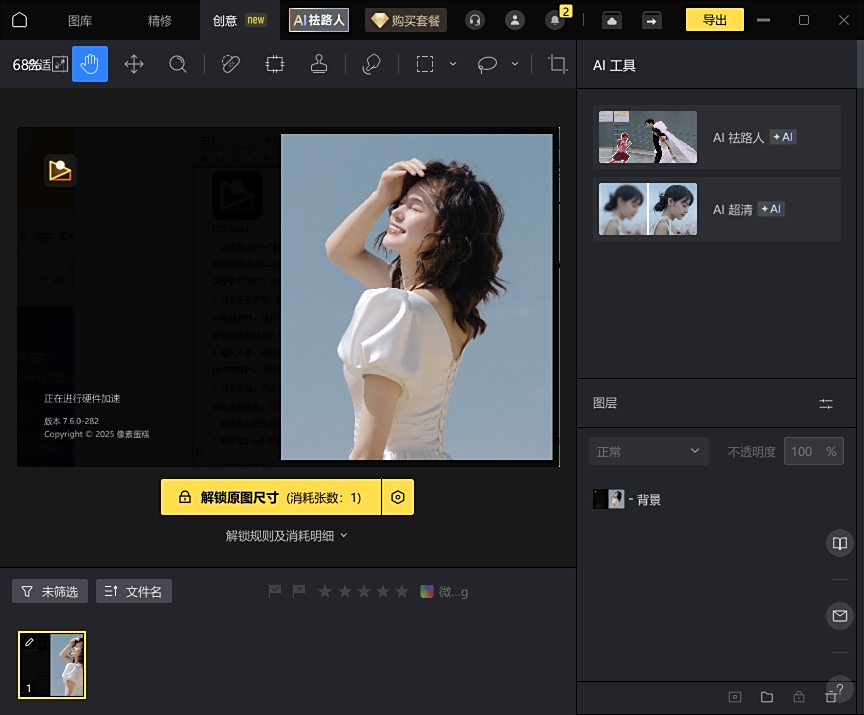Switch to the 精修 tab

[159, 20]
